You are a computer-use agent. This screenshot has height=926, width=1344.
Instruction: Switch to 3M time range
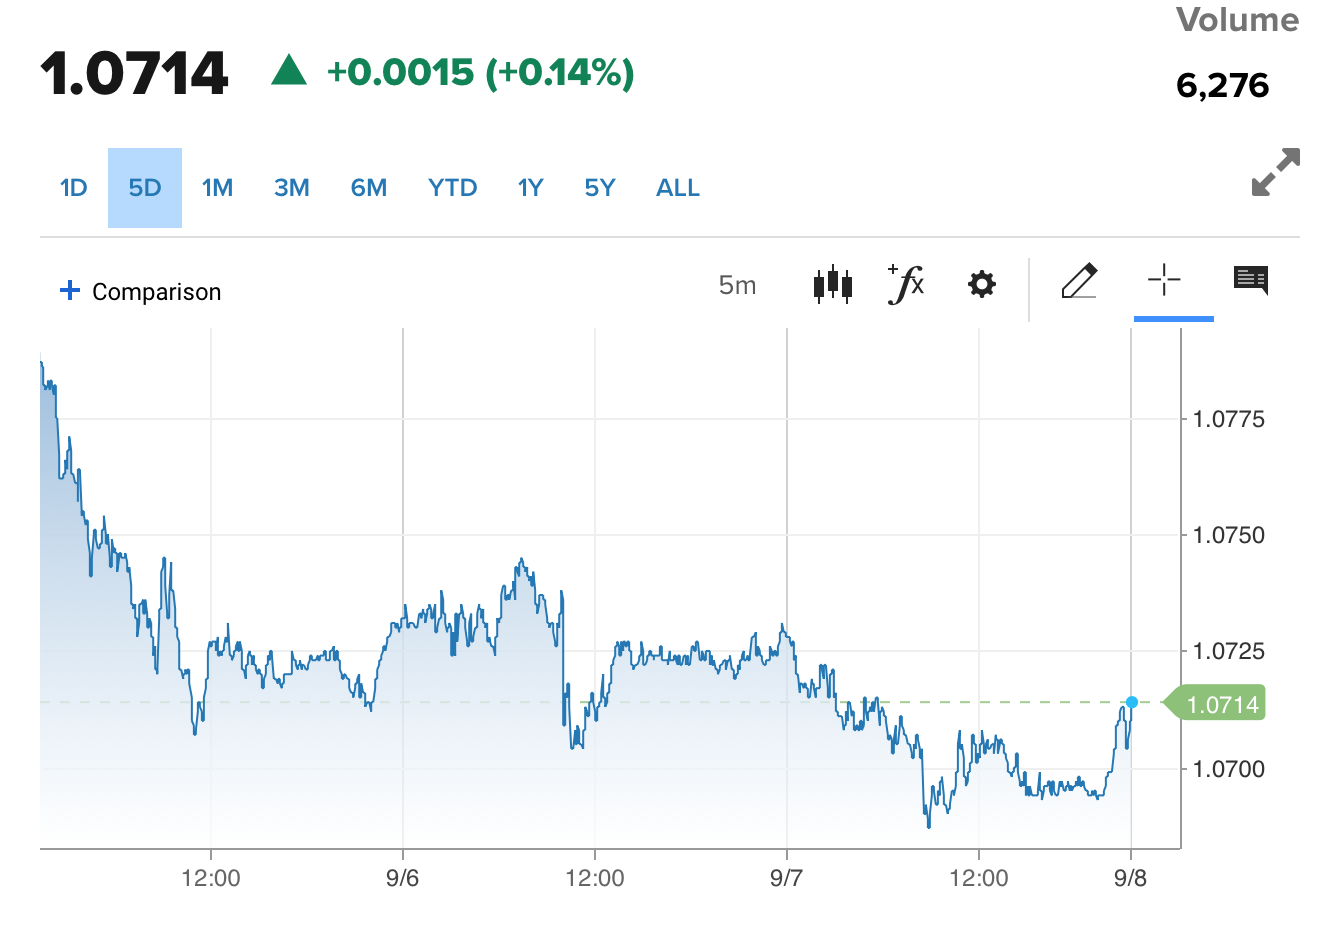(x=292, y=188)
